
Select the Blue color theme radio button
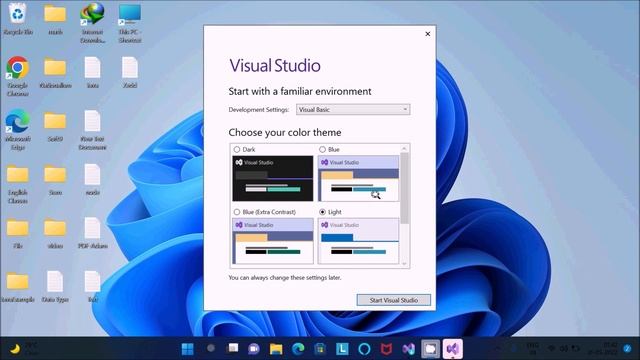coord(322,150)
